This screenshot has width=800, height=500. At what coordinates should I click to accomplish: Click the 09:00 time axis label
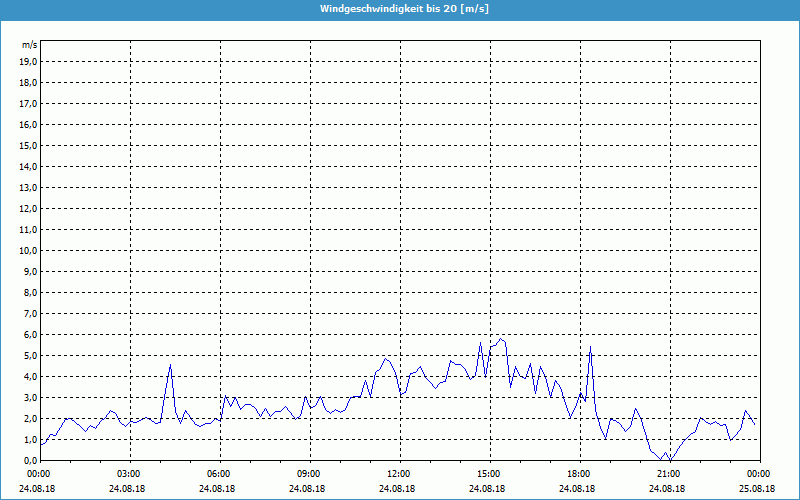(309, 473)
